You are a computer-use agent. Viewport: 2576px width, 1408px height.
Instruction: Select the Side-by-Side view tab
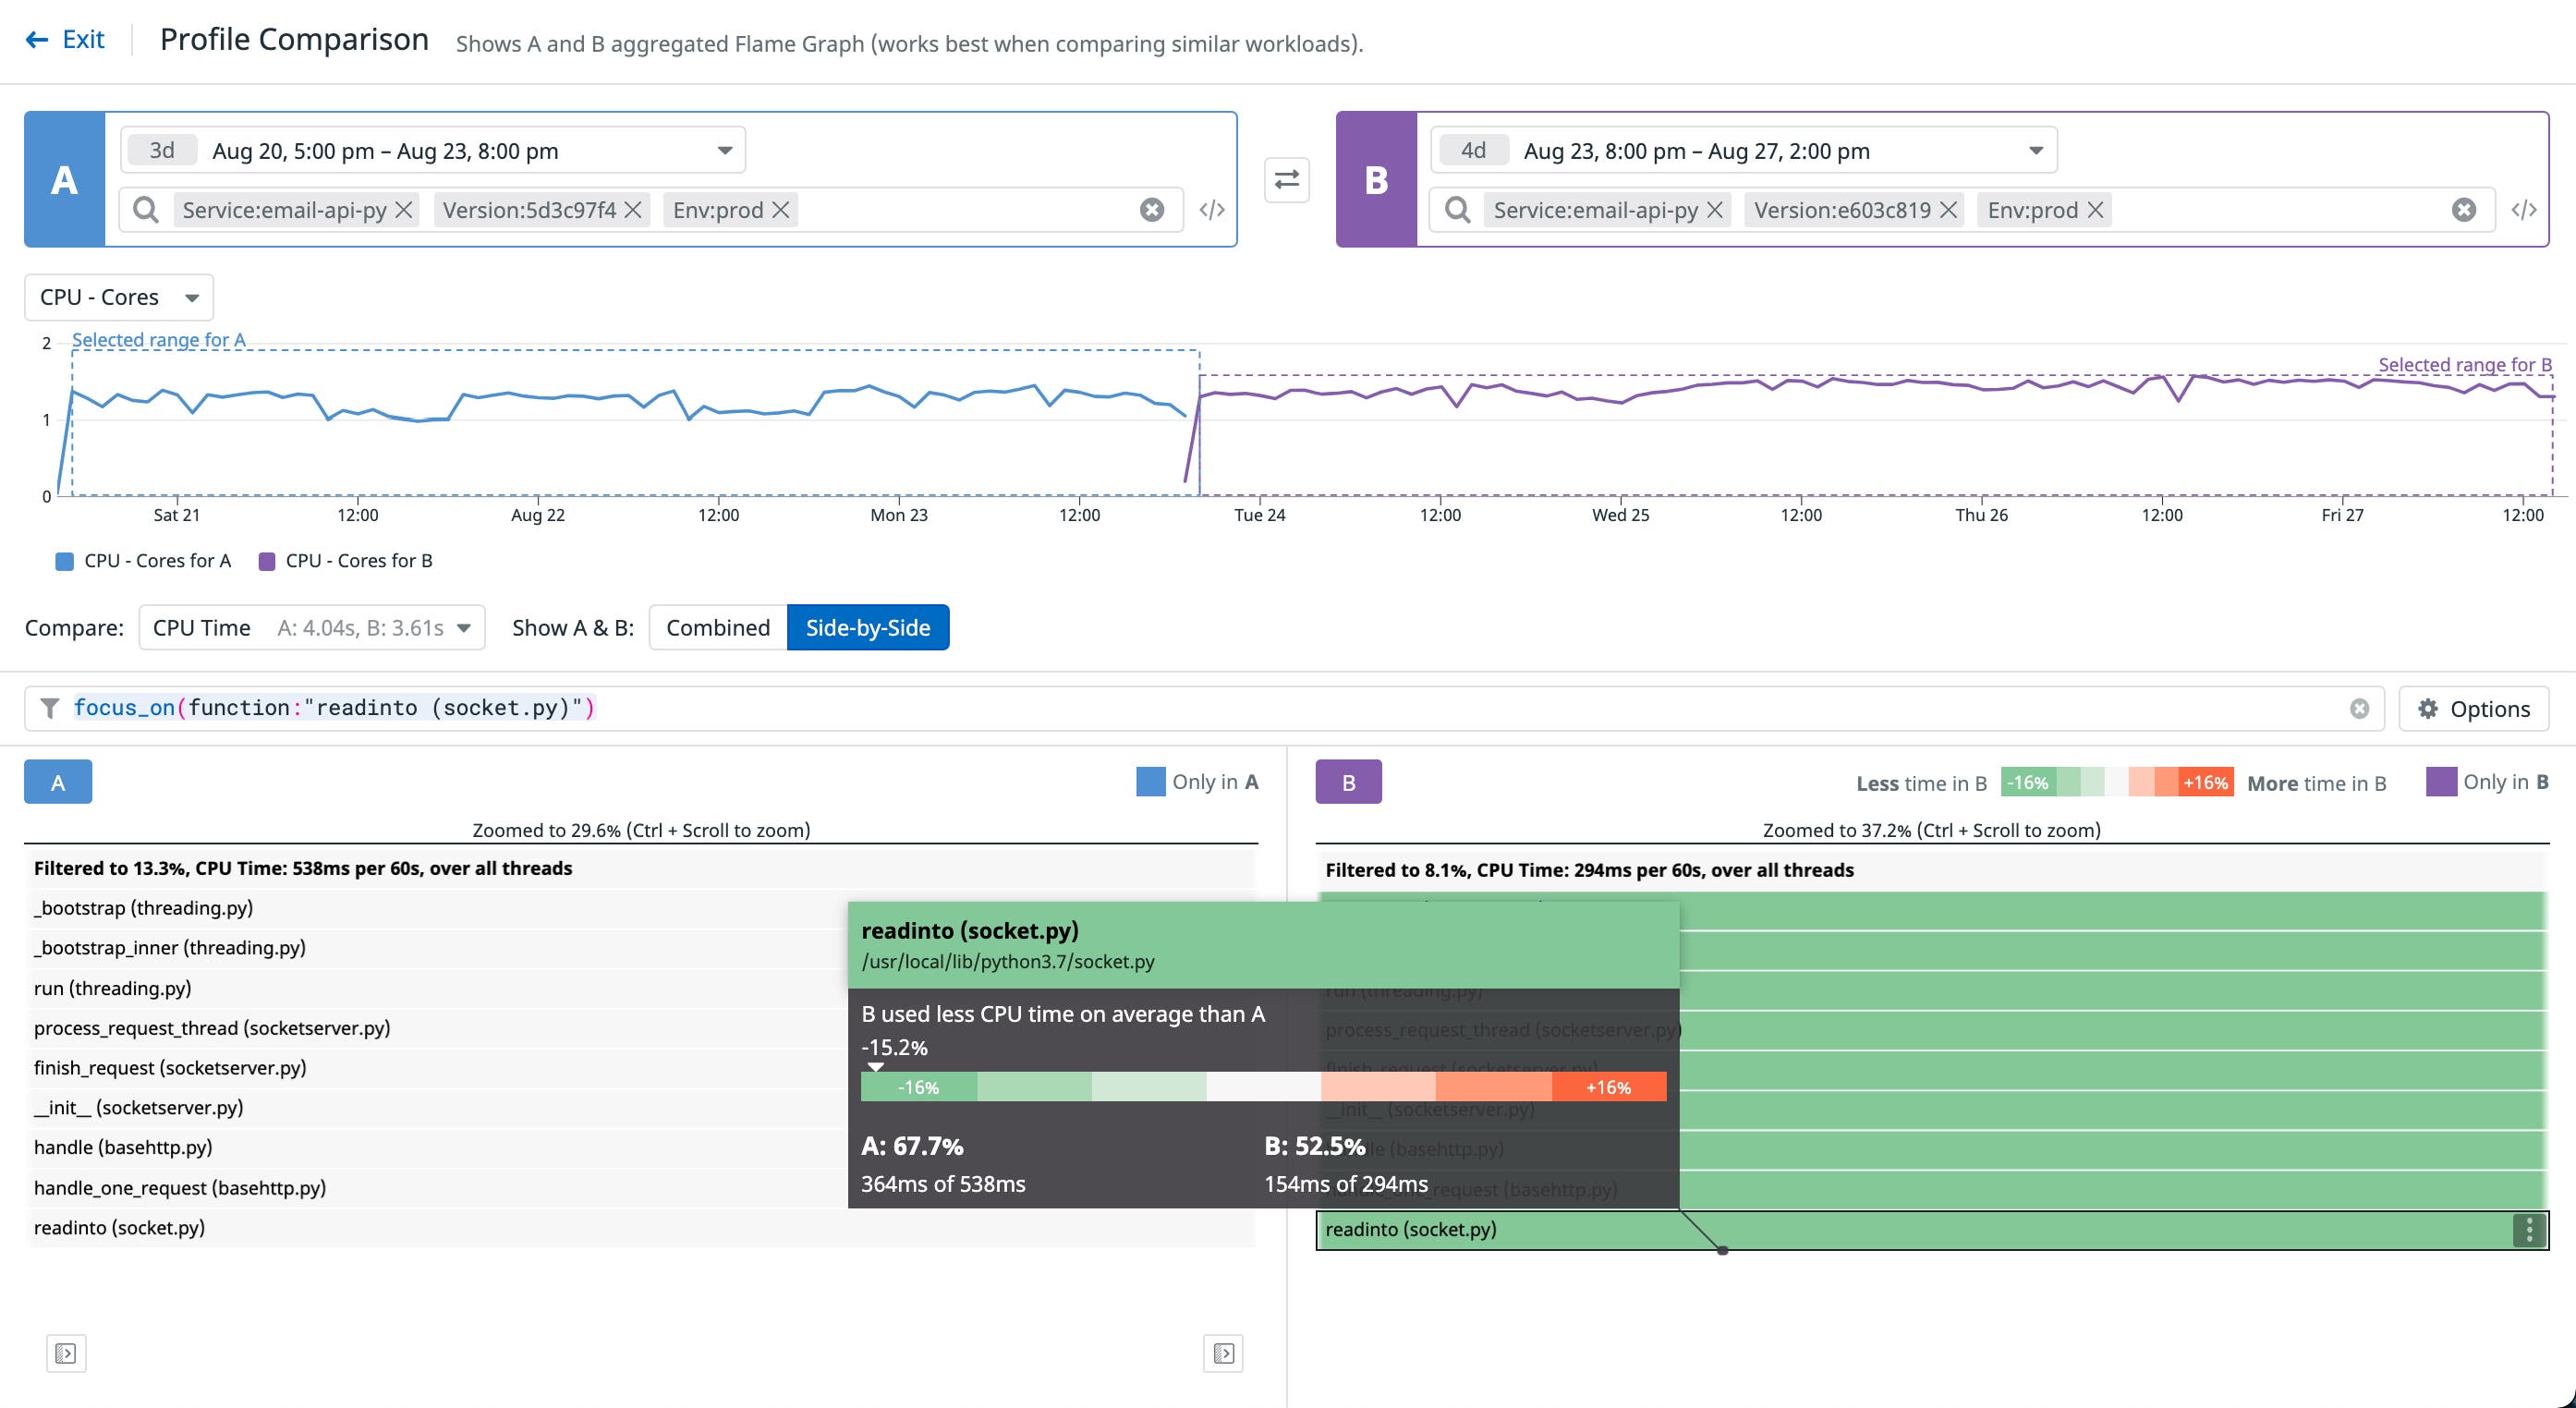(867, 627)
